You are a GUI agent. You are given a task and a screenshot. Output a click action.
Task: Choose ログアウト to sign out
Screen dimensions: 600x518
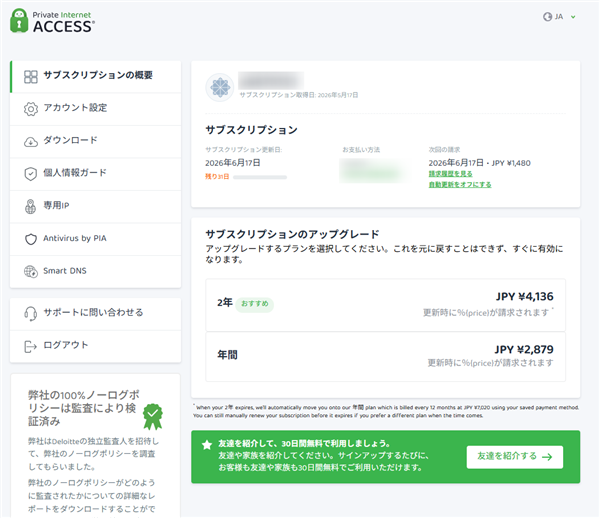[x=96, y=346]
